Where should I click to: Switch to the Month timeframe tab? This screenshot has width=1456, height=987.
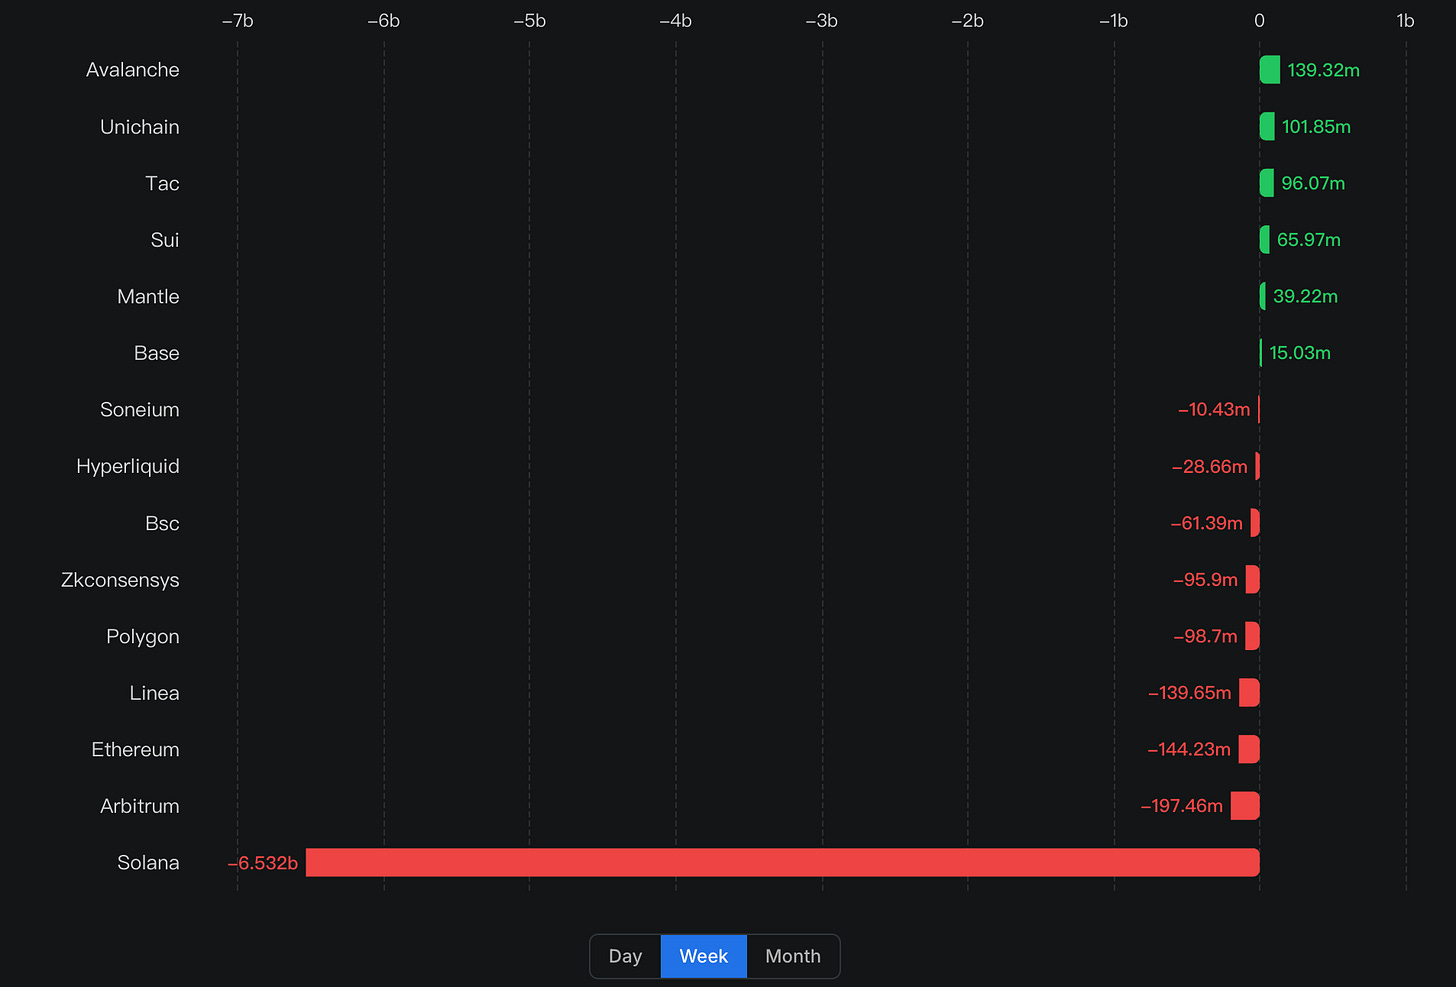click(793, 956)
